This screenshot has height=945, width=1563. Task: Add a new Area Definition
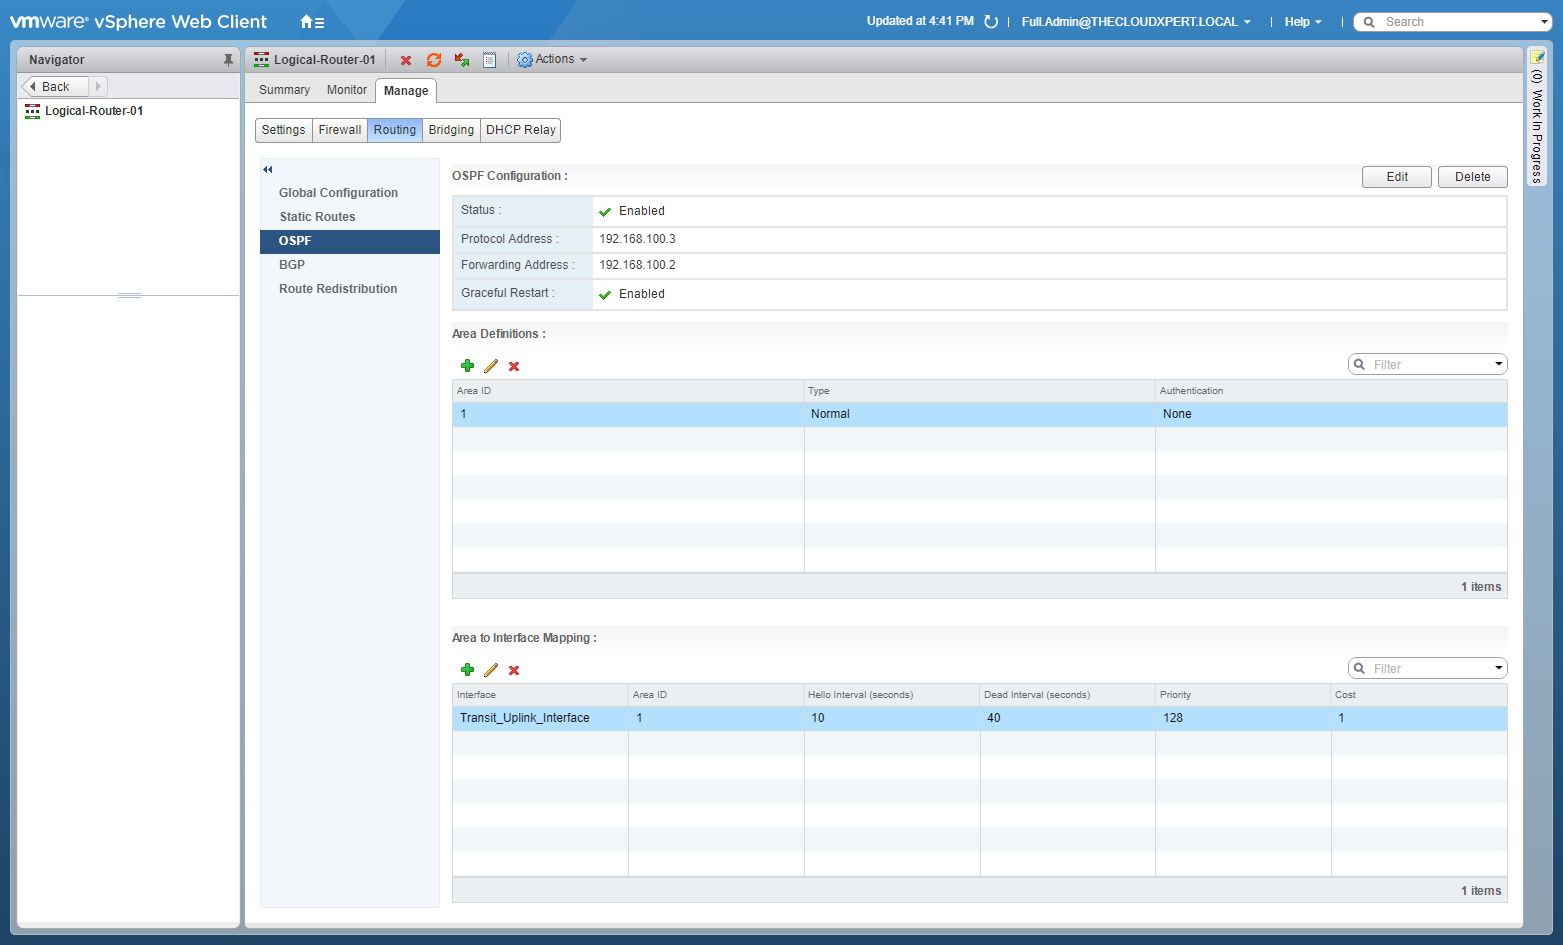pos(467,366)
